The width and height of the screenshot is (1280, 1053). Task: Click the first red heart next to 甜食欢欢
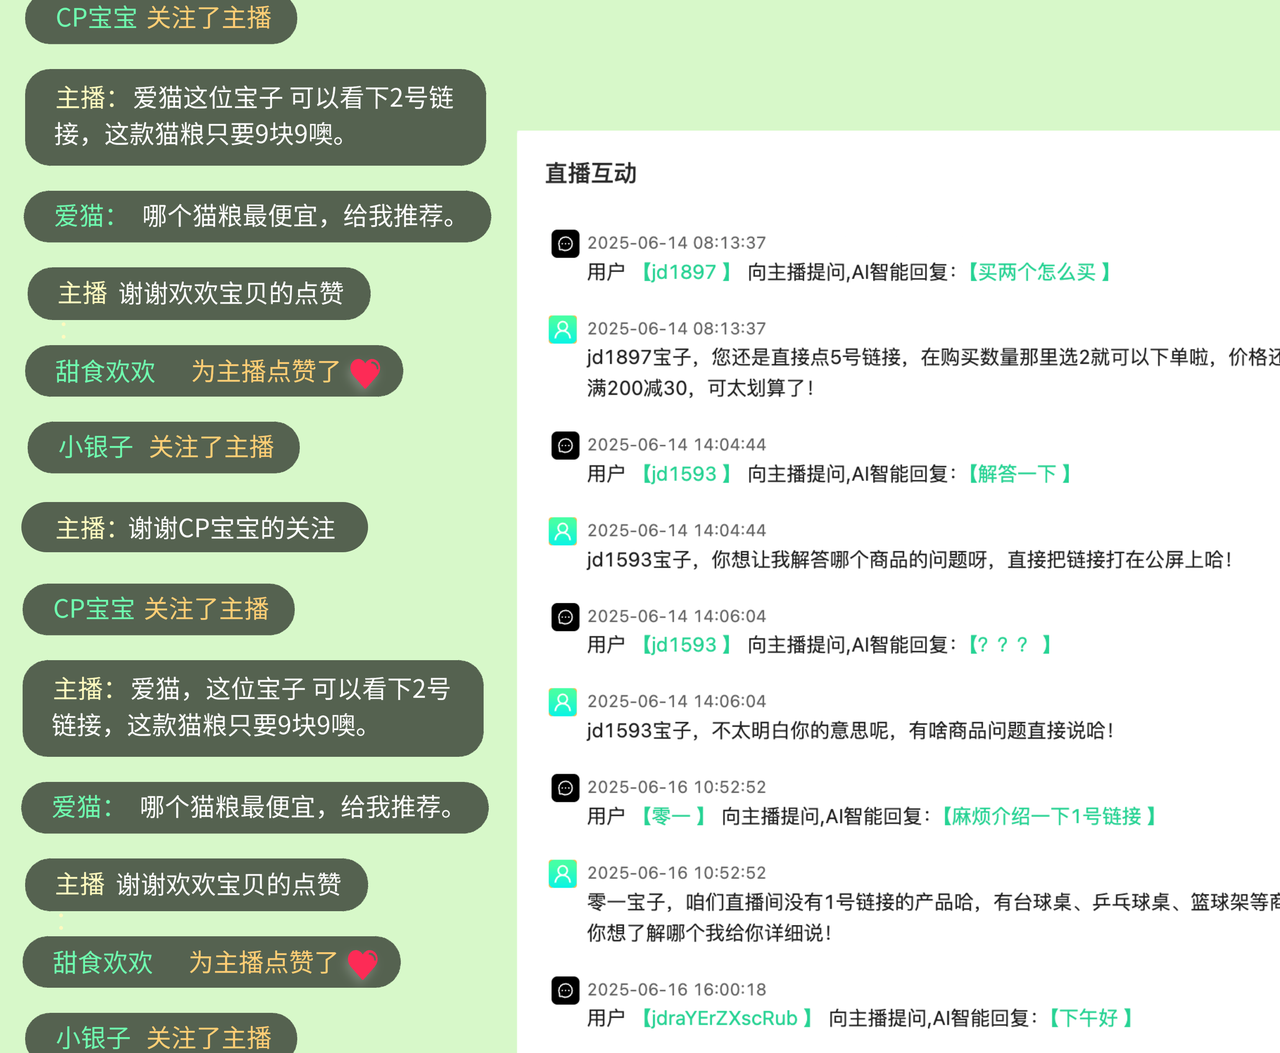click(365, 373)
